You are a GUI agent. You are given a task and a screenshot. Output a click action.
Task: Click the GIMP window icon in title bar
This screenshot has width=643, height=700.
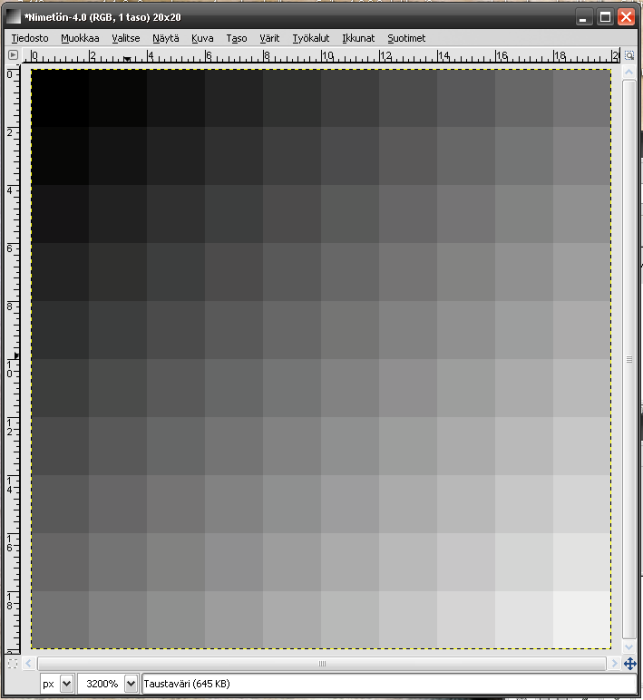[x=13, y=17]
